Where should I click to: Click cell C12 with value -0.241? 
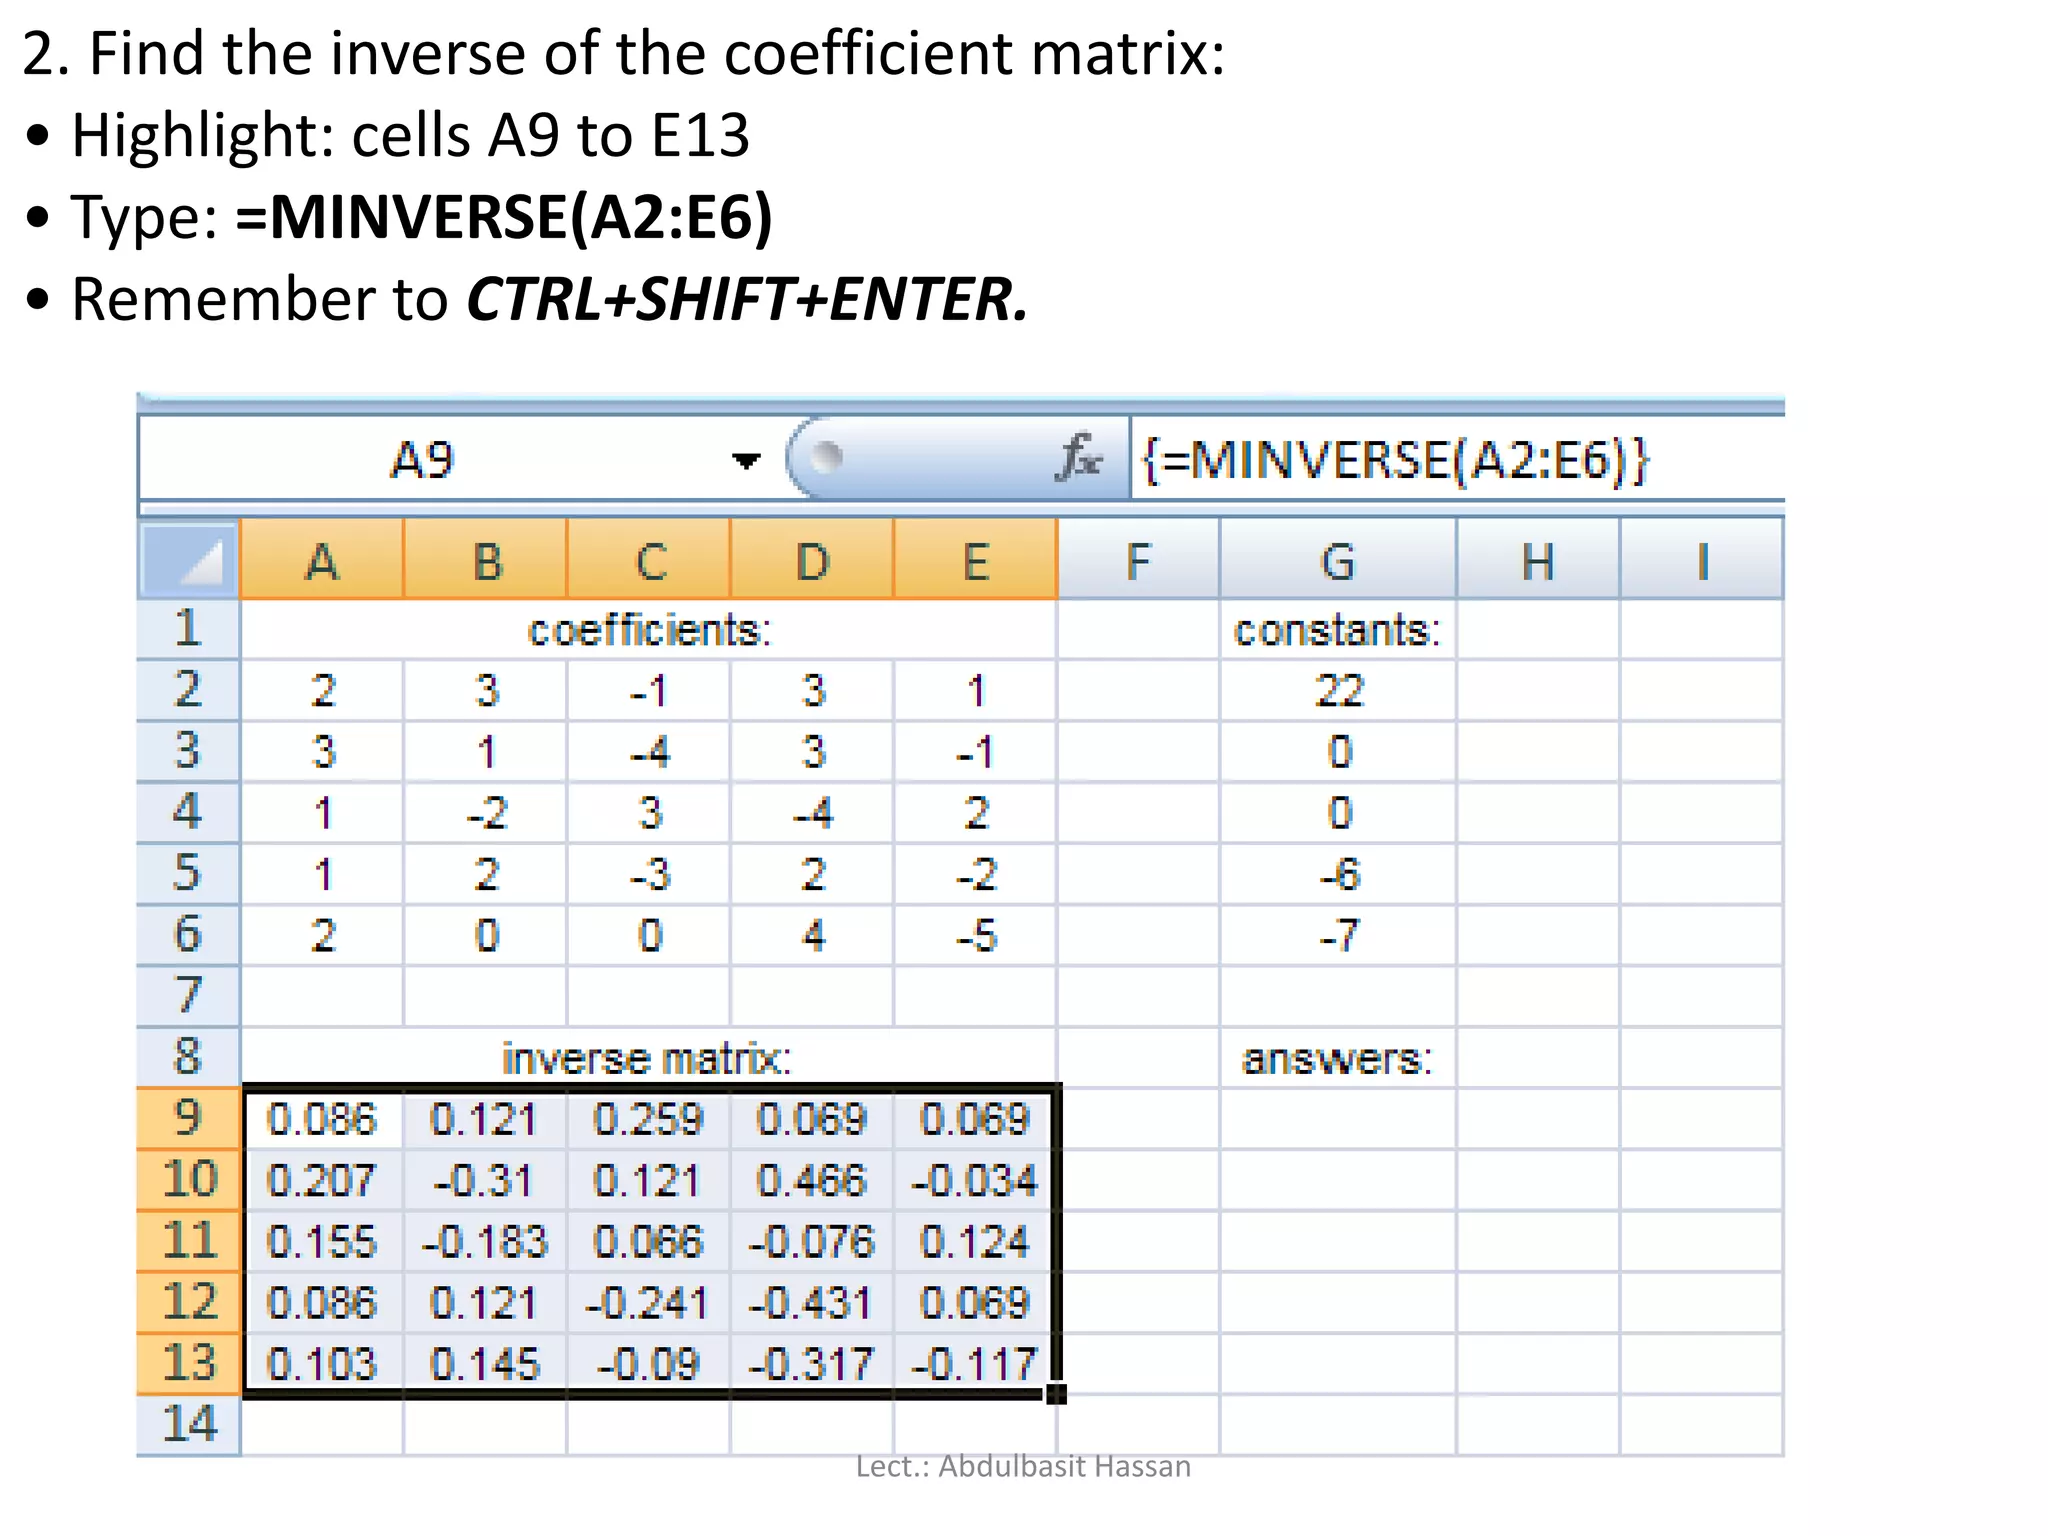(x=649, y=1302)
